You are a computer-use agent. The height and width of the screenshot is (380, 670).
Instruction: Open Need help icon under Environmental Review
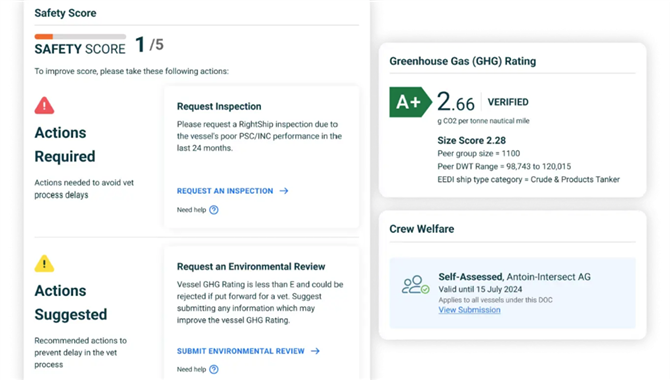pyautogui.click(x=214, y=369)
